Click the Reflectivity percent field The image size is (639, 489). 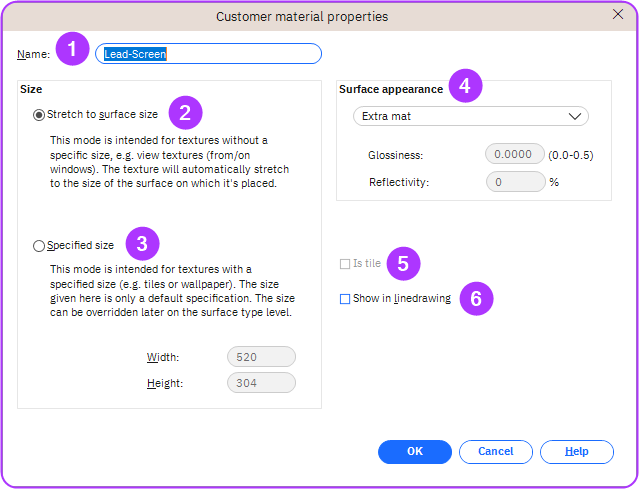pos(514,182)
